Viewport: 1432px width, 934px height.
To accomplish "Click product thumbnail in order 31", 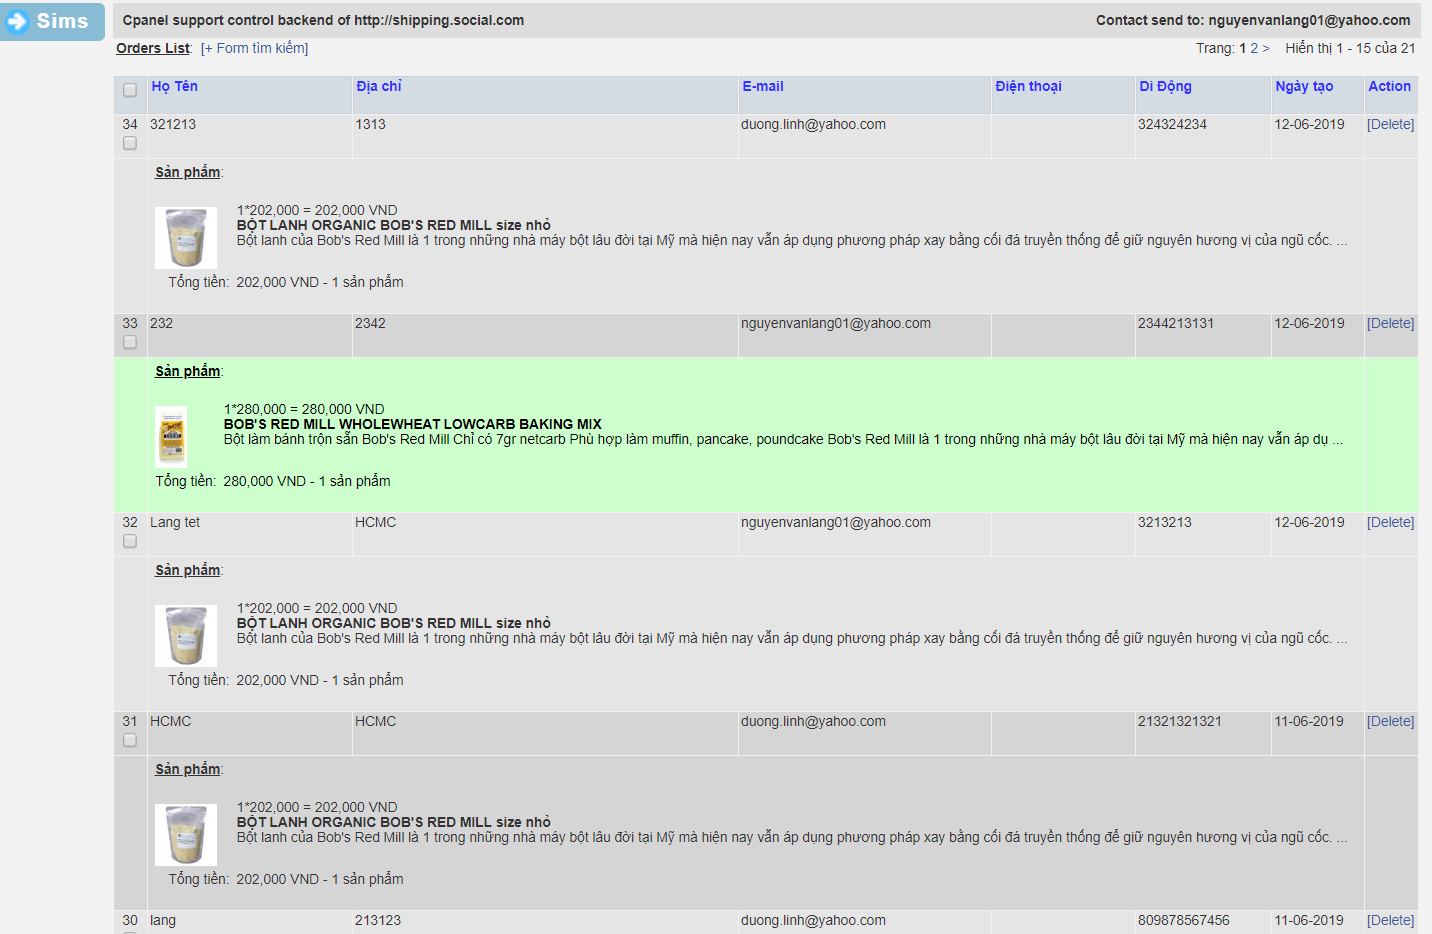I will 186,835.
